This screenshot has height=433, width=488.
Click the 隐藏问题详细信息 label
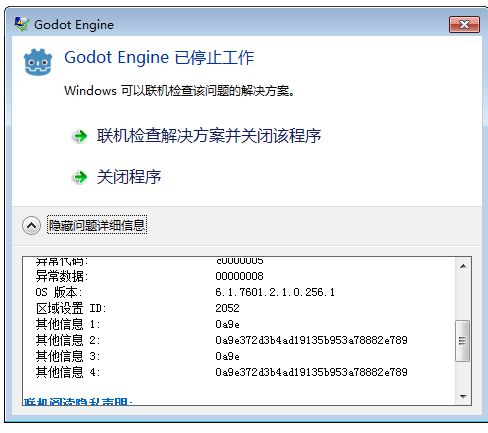[x=97, y=226]
